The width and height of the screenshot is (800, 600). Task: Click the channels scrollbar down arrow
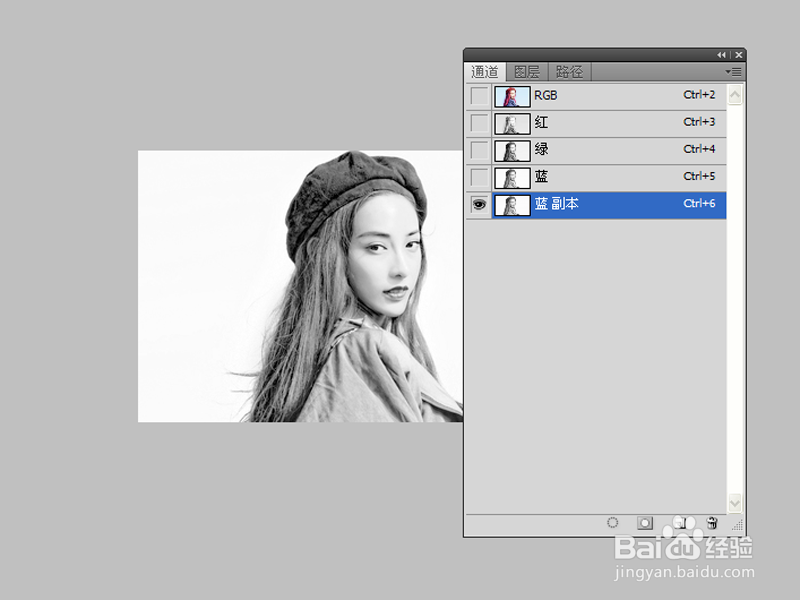click(735, 504)
